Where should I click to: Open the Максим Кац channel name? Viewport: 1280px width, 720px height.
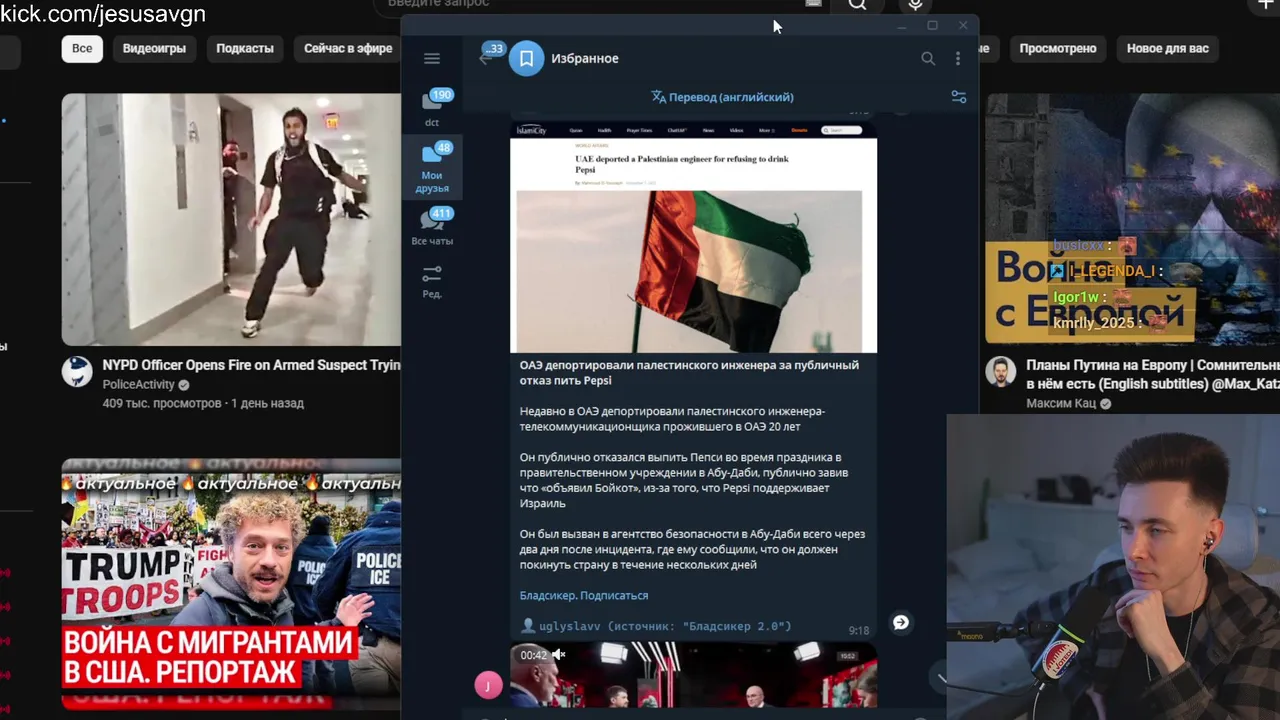1061,404
